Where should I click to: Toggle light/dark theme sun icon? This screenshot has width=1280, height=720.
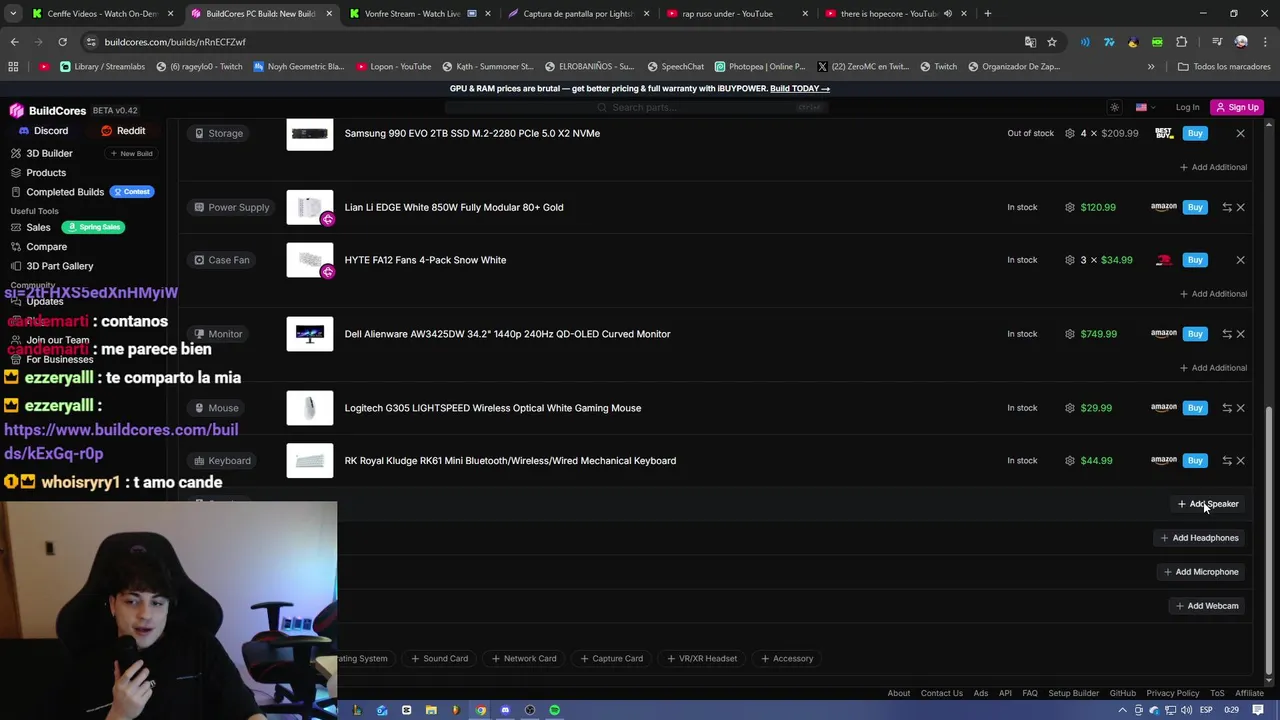[1115, 107]
